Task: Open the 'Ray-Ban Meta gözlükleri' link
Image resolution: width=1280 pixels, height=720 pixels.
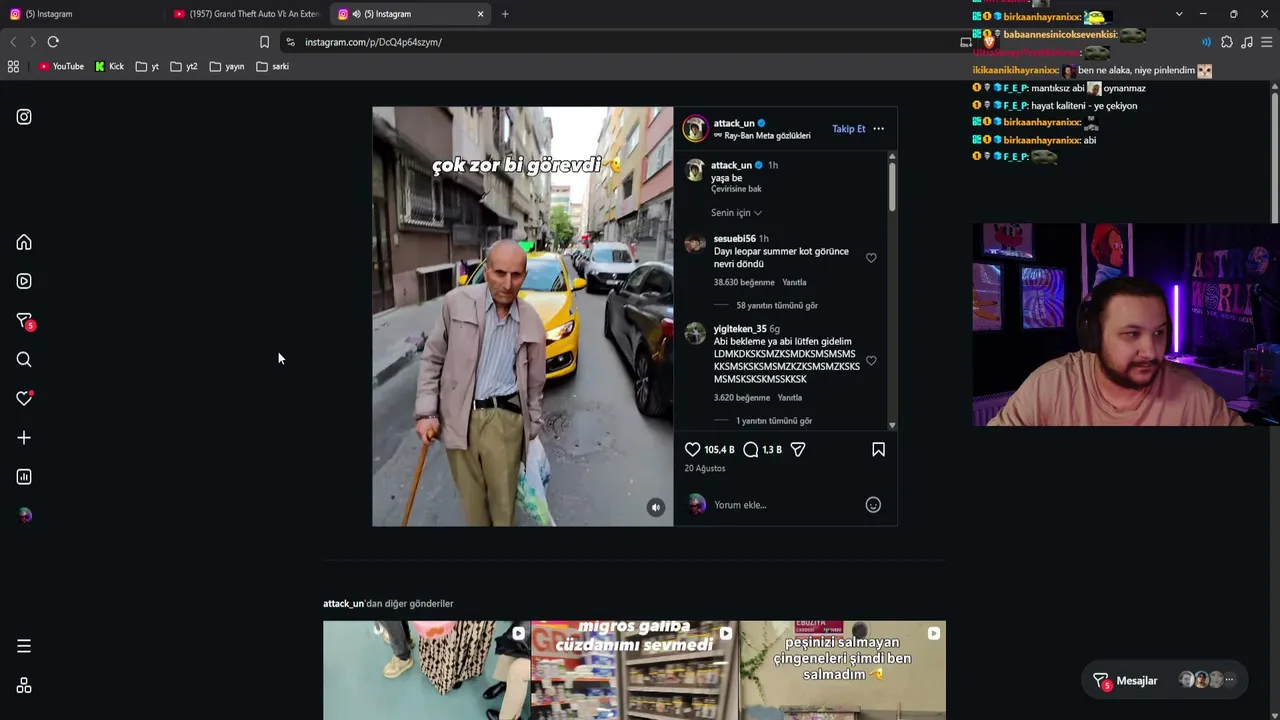Action: pyautogui.click(x=767, y=136)
